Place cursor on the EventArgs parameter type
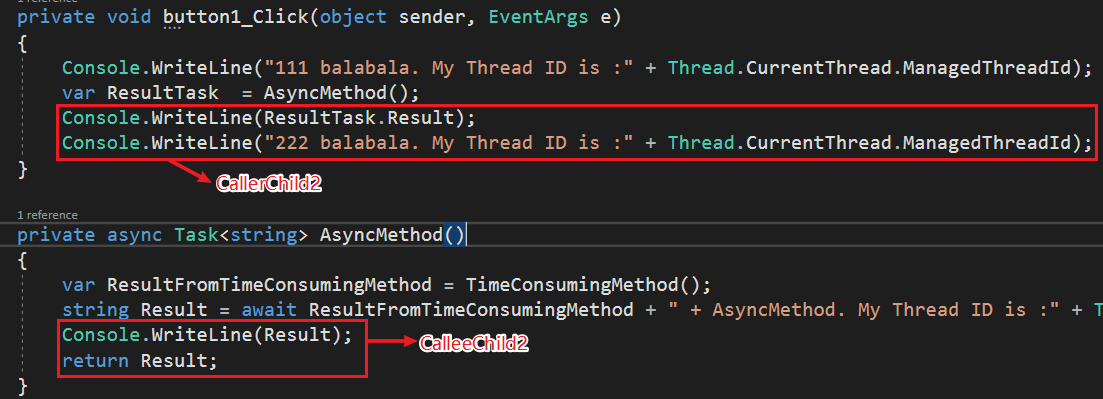Viewport: 1103px width, 399px height. (539, 16)
